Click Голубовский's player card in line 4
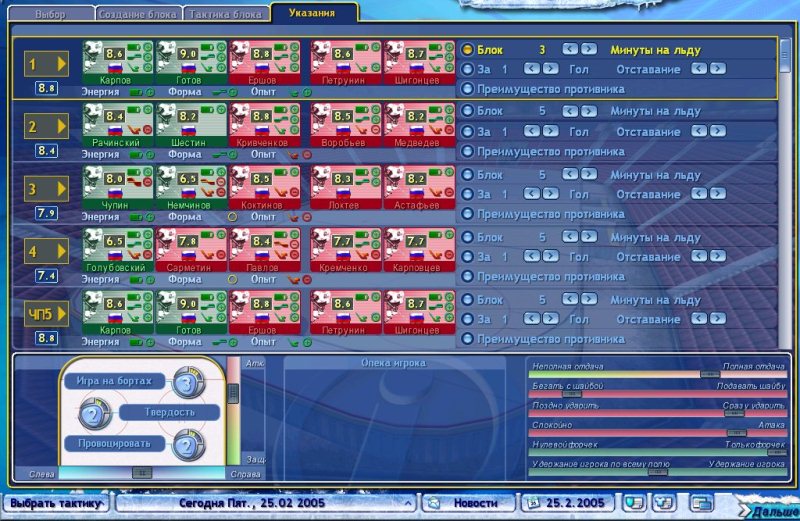This screenshot has height=521, width=800. coord(117,252)
